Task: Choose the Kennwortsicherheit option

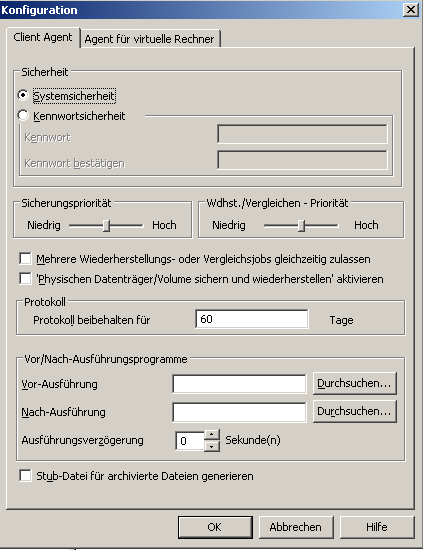Action: [x=23, y=115]
